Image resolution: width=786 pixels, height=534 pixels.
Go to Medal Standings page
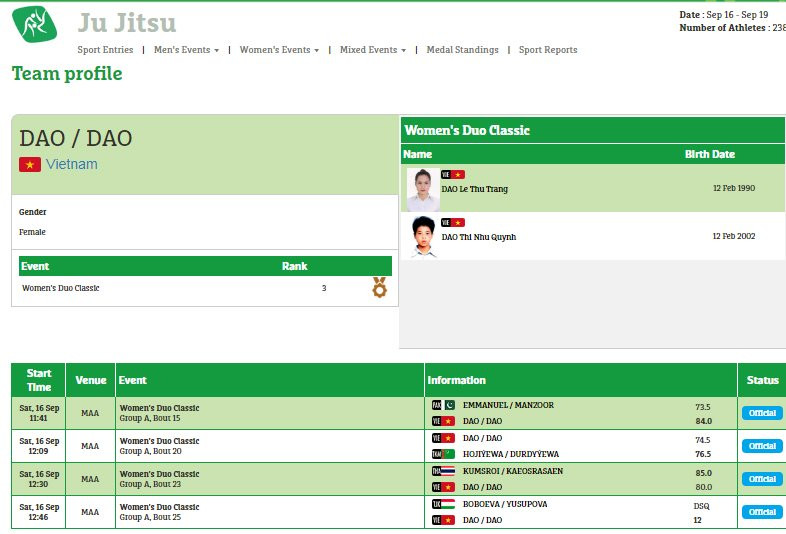(462, 50)
